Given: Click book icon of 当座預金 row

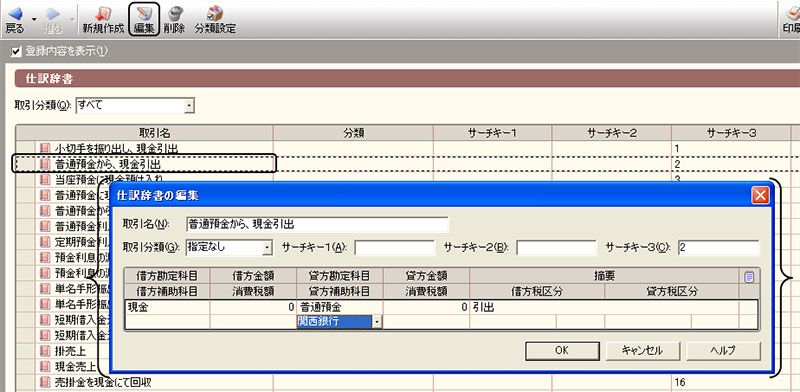Looking at the screenshot, I should [45, 180].
